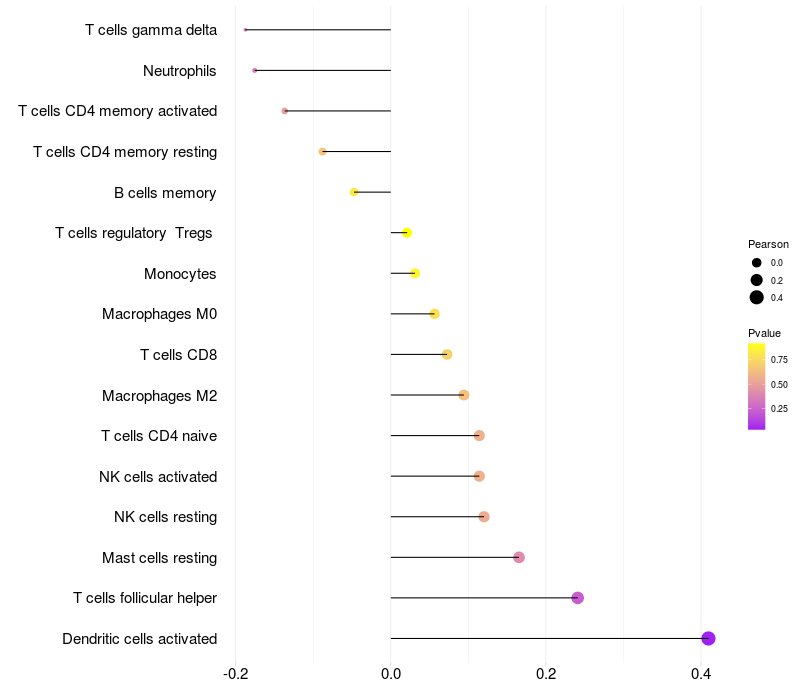
Task: Click the T cells CD8 dot
Action: point(447,354)
